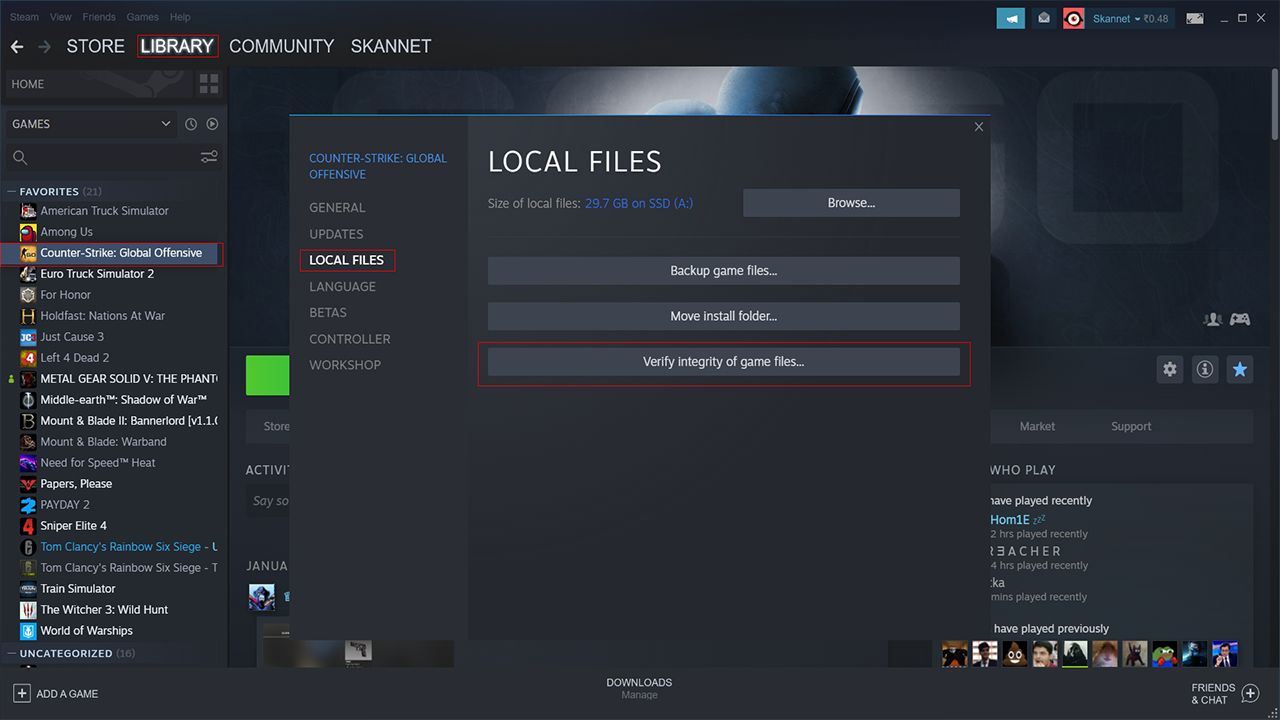
Task: Open the Skannet account dropdown
Action: click(x=1116, y=18)
